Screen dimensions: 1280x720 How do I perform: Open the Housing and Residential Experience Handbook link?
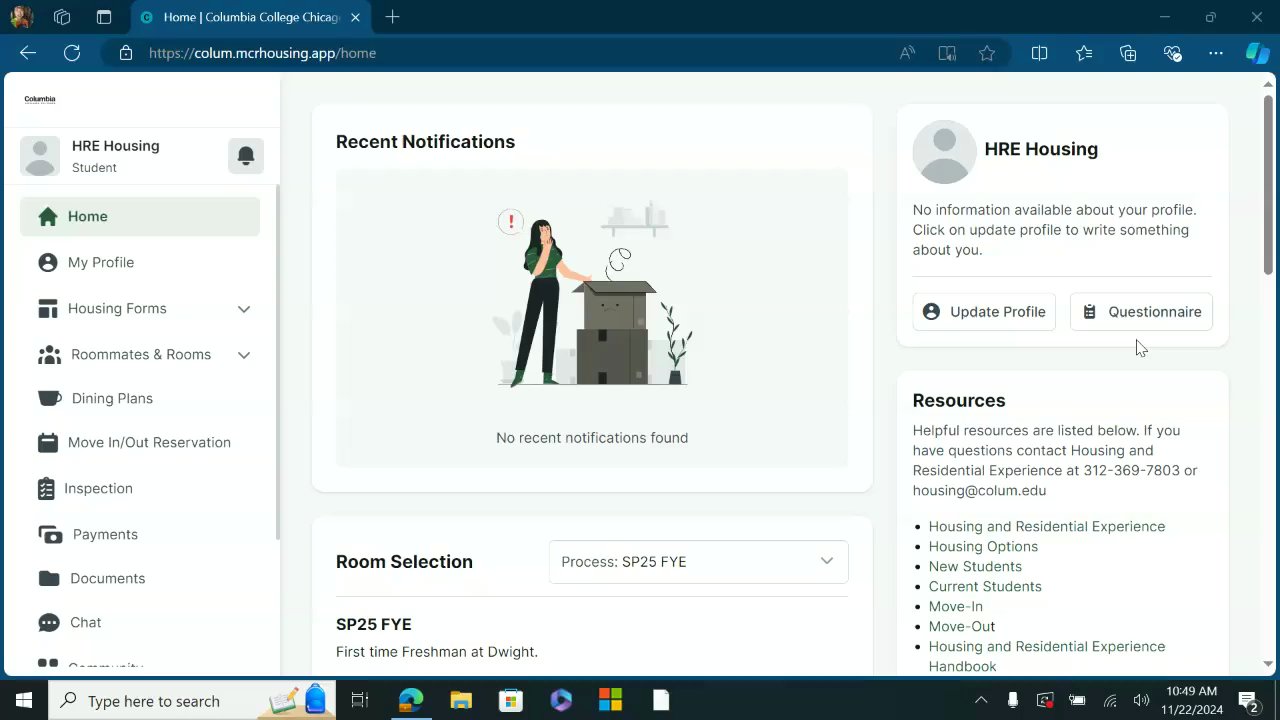click(1047, 656)
